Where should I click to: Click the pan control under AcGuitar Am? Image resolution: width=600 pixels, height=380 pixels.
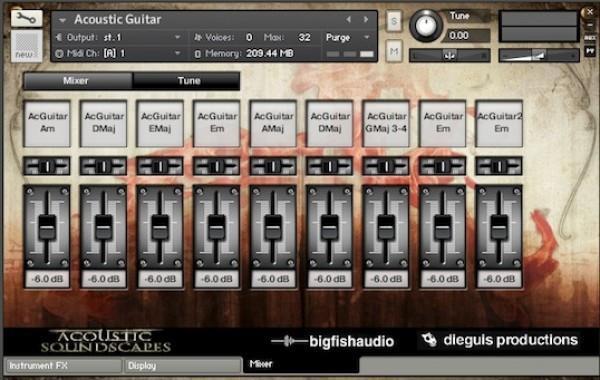coord(47,166)
